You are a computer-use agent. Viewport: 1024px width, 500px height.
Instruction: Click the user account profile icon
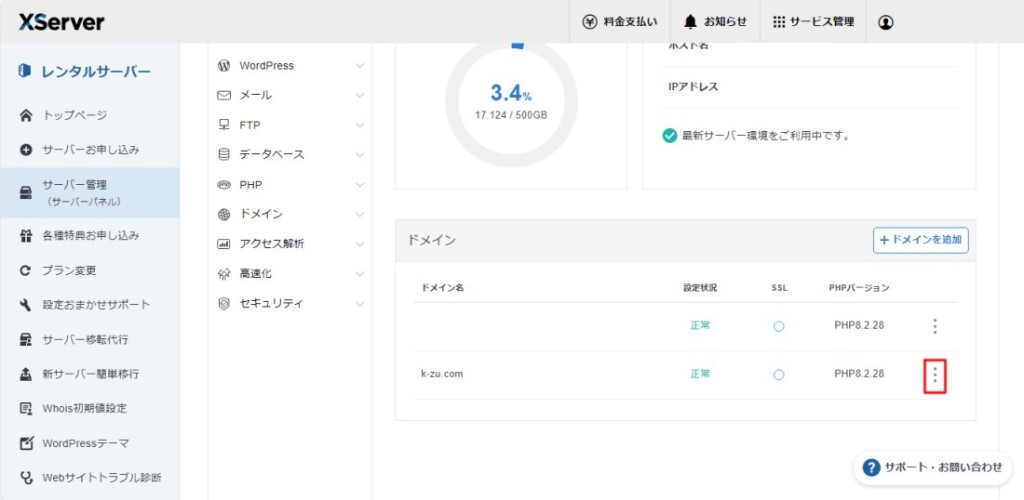tap(886, 22)
